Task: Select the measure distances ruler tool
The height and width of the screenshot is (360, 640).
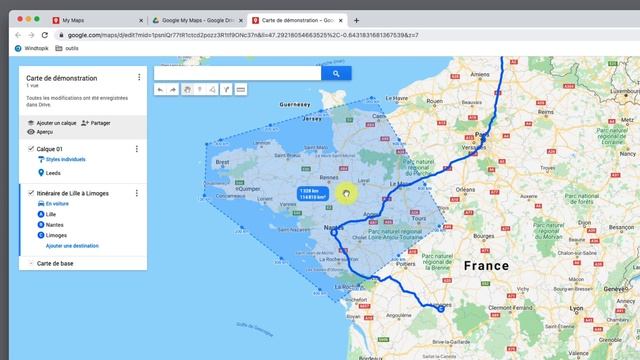Action: click(x=240, y=89)
